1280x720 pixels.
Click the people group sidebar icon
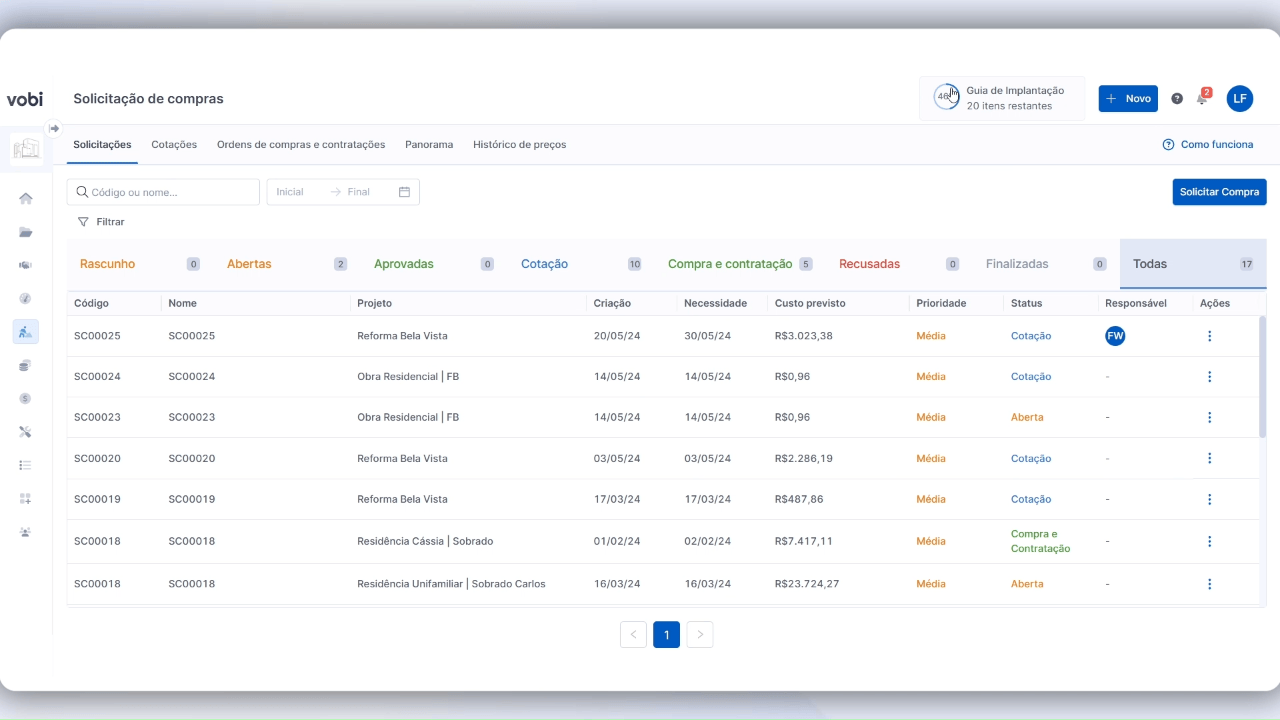click(x=26, y=532)
